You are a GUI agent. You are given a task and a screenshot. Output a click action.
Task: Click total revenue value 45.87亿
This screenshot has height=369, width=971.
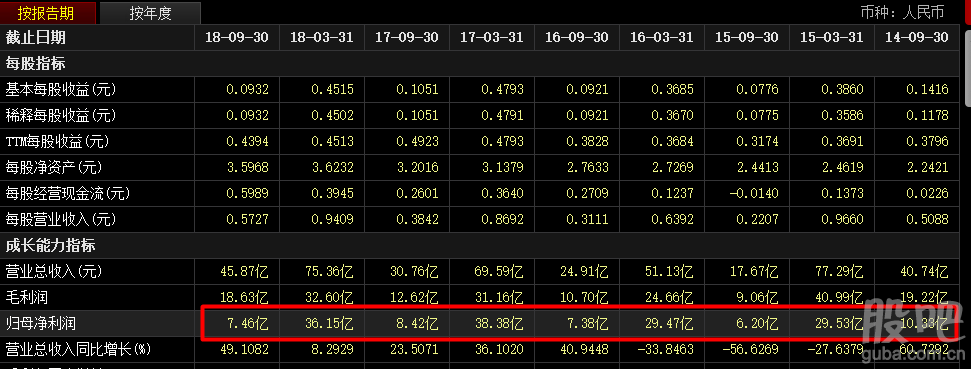pyautogui.click(x=245, y=271)
